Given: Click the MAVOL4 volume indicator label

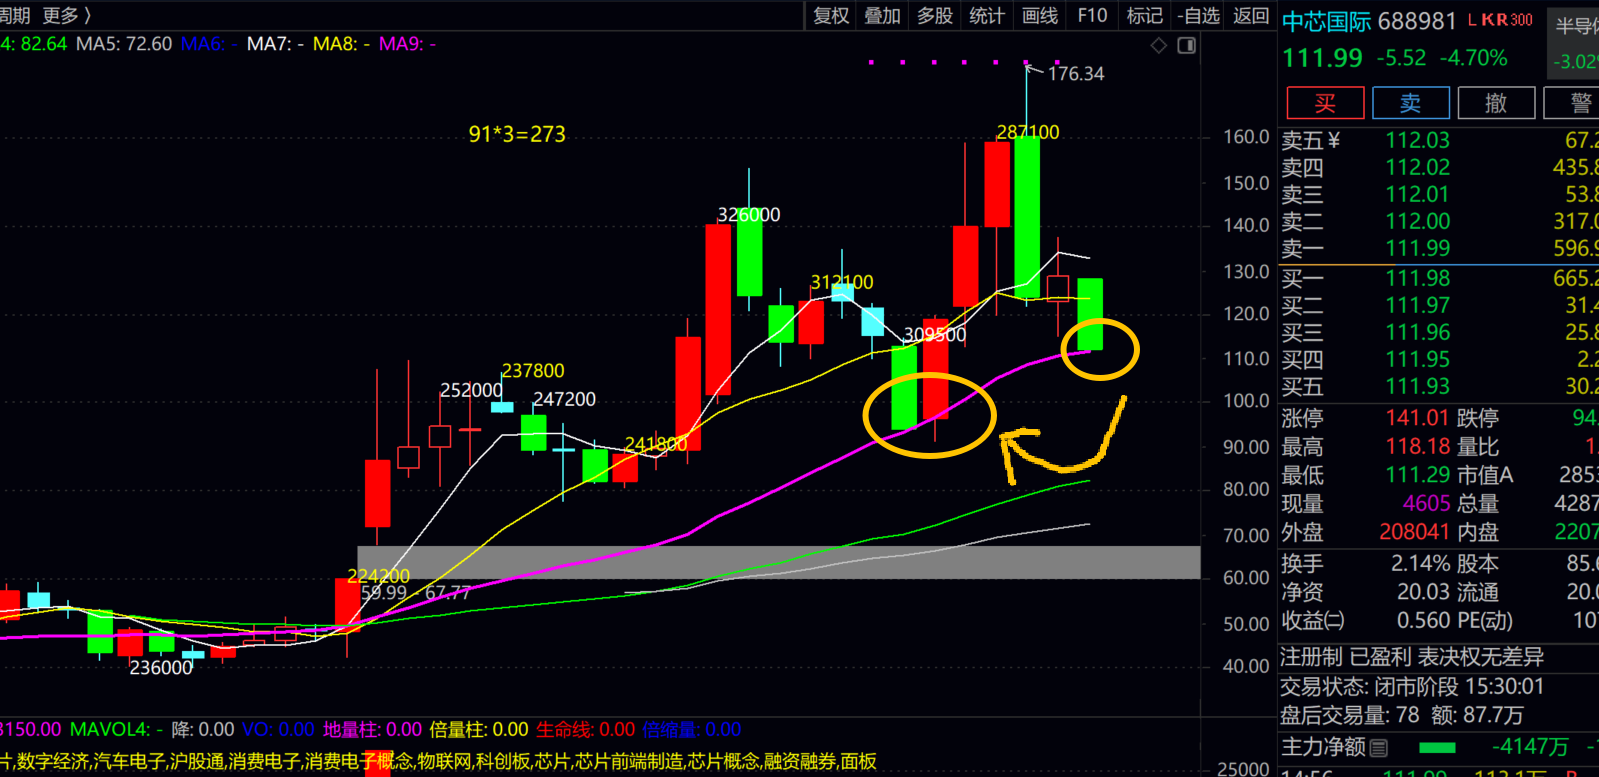Looking at the screenshot, I should (x=115, y=730).
